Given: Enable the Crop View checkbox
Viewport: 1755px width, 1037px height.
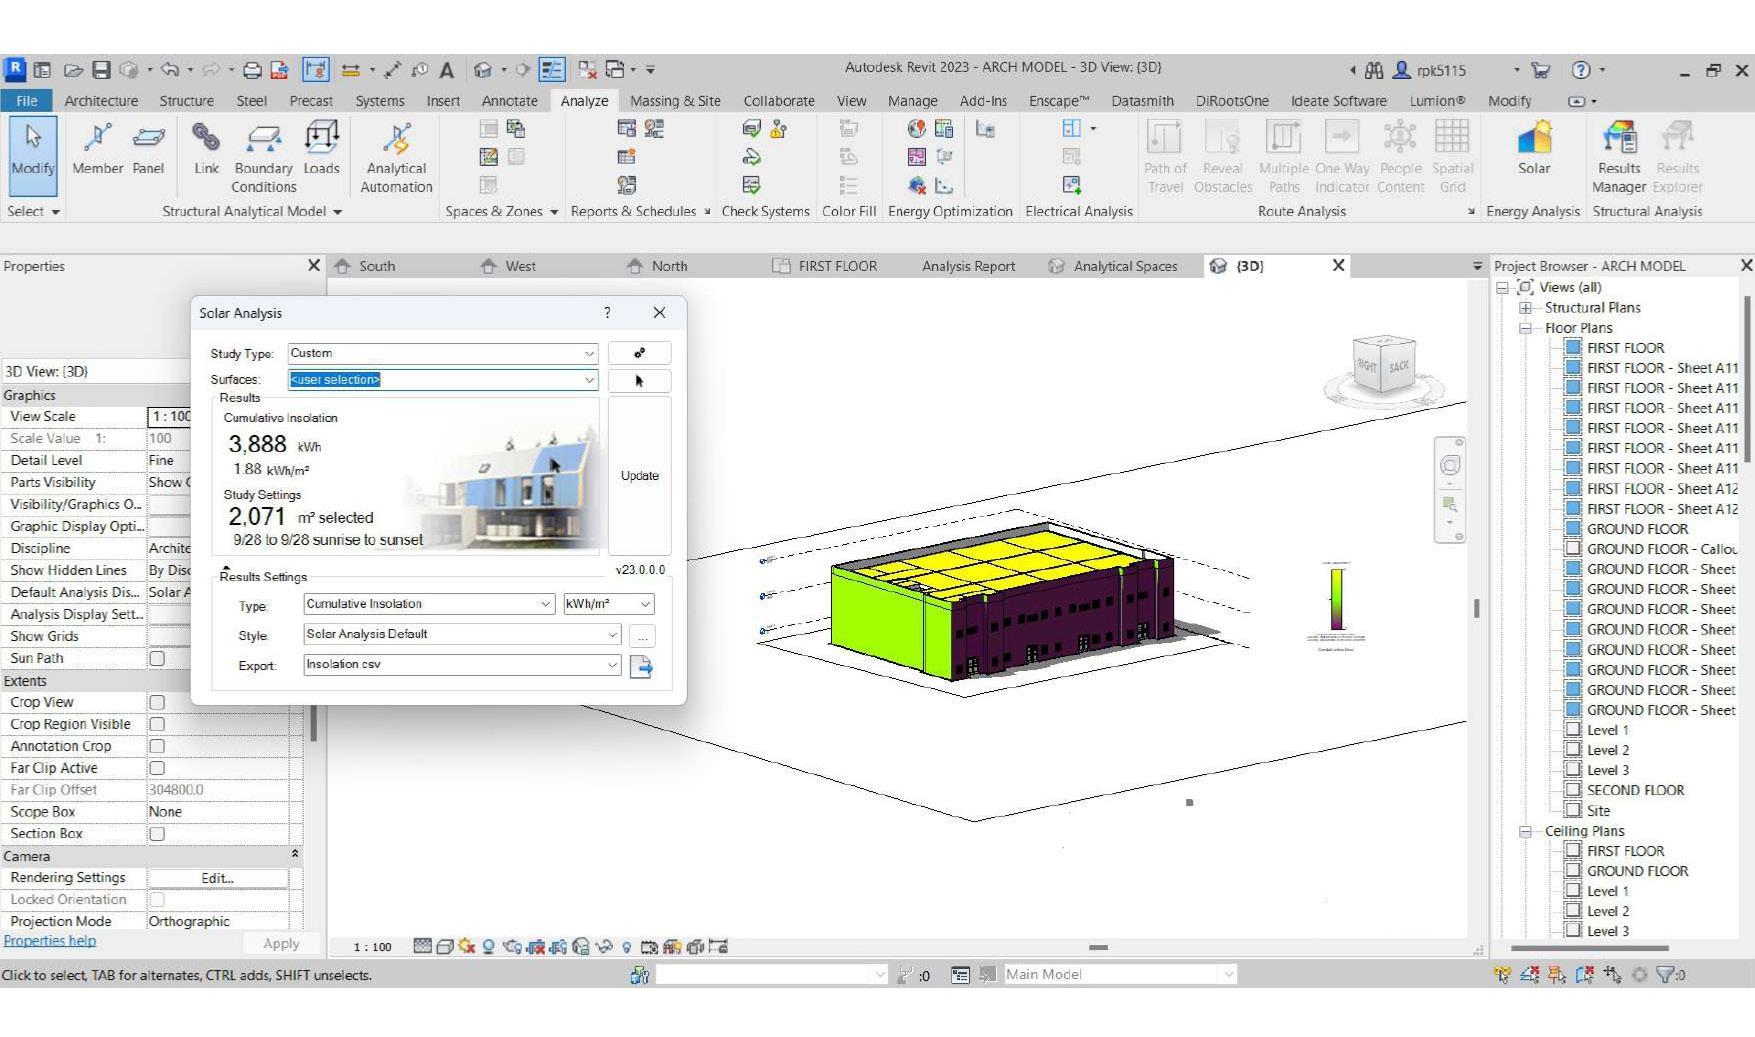Looking at the screenshot, I should tap(157, 702).
